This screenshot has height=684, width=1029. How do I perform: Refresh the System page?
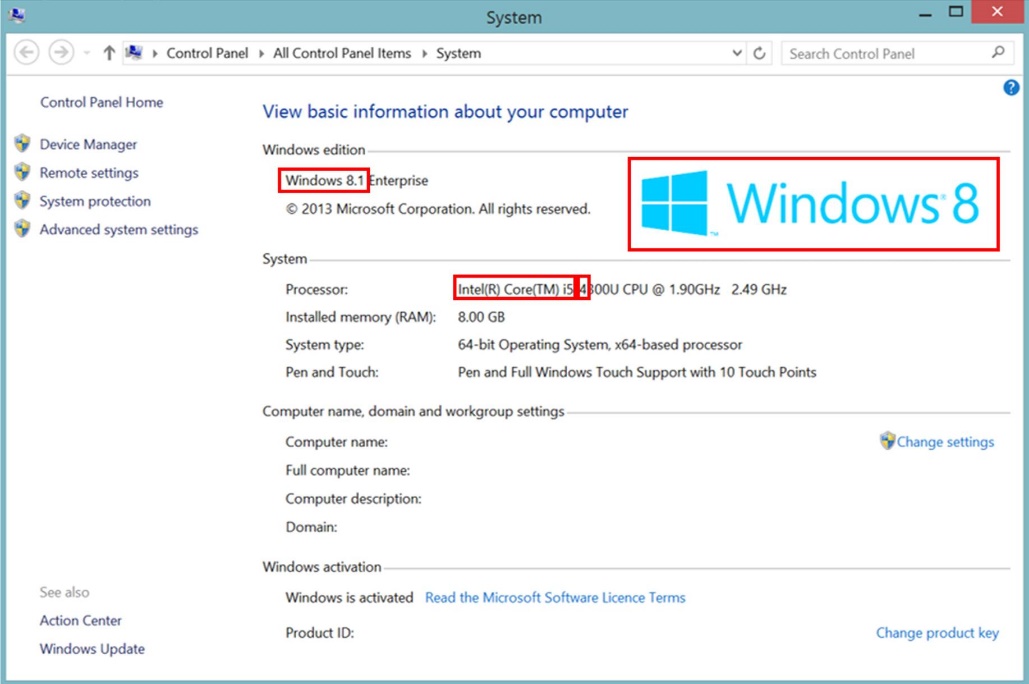click(x=759, y=53)
